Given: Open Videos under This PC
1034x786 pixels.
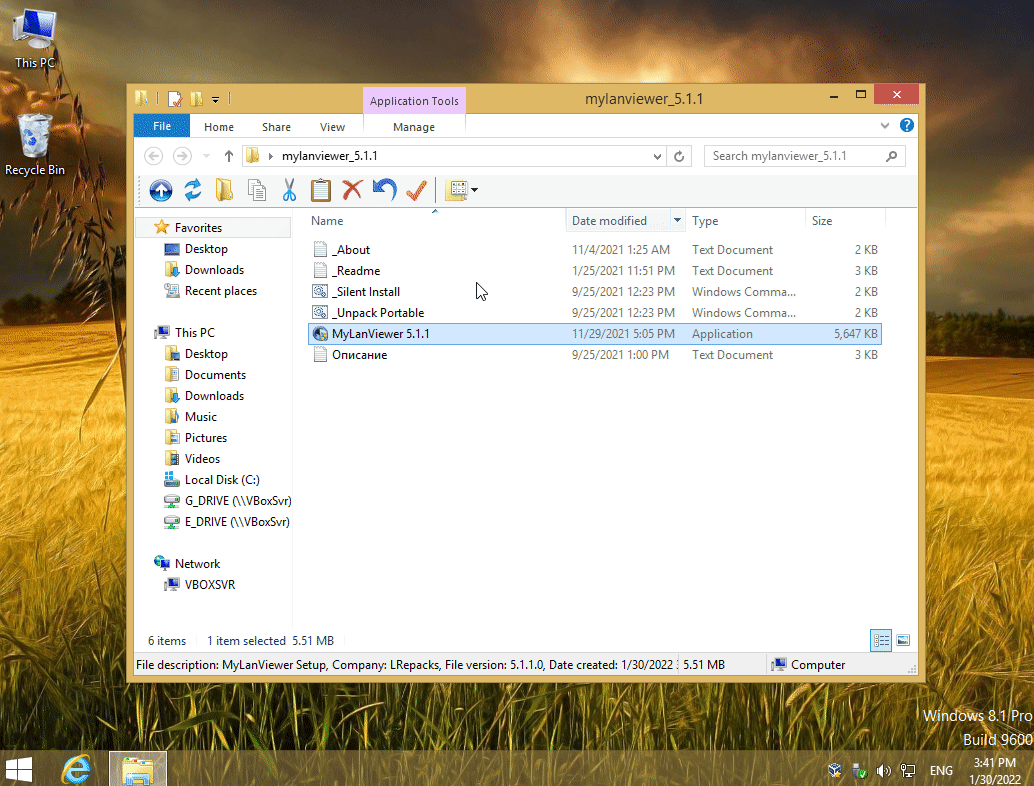Looking at the screenshot, I should 202,459.
